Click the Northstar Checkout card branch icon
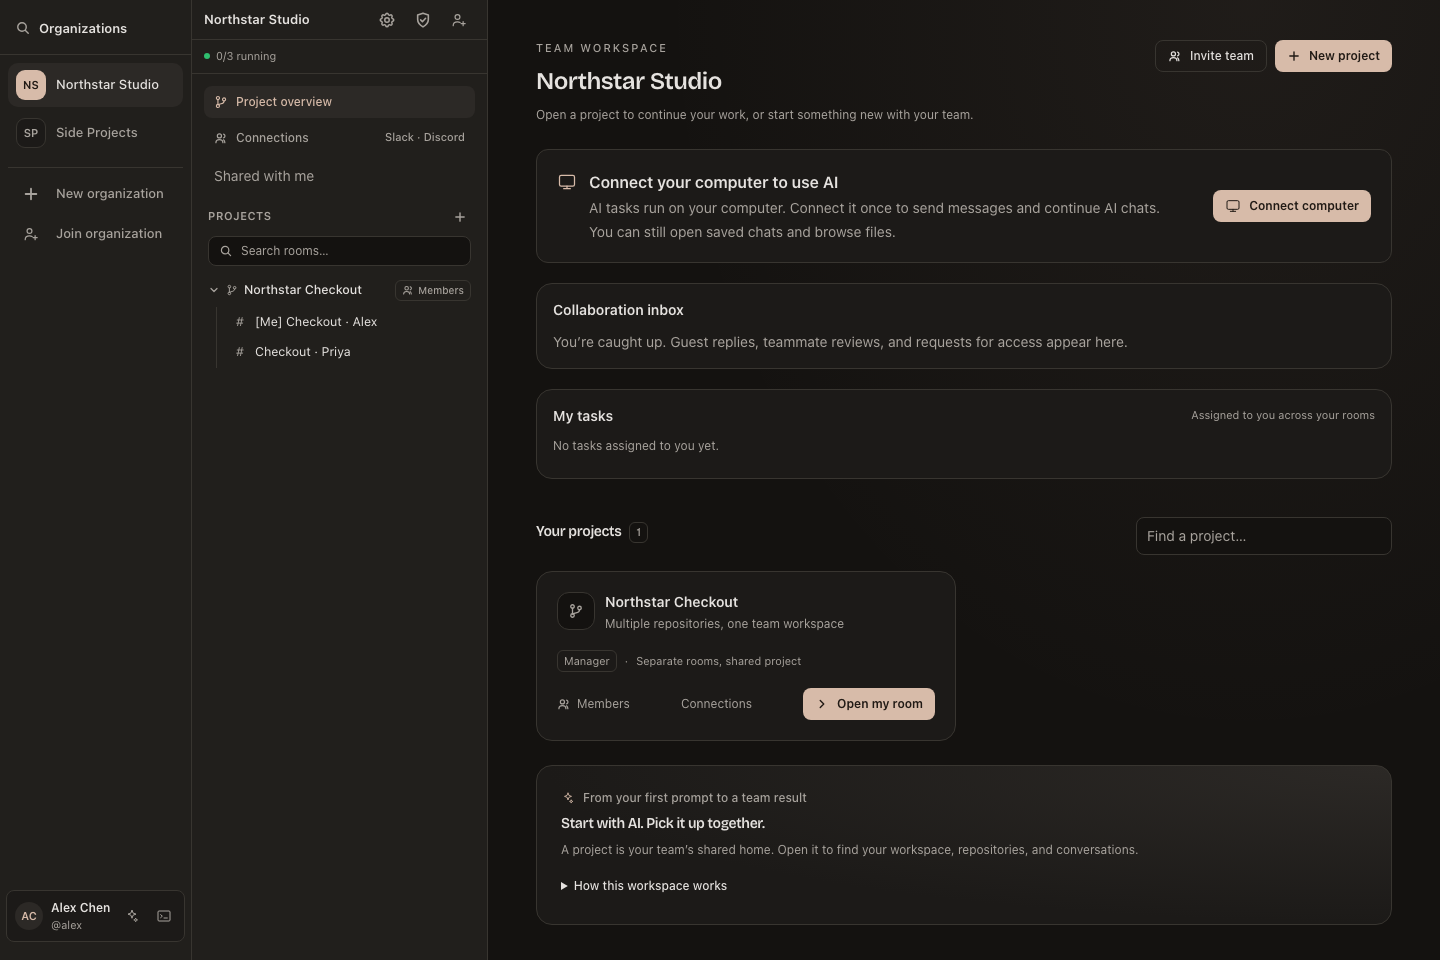The image size is (1440, 960). click(576, 611)
